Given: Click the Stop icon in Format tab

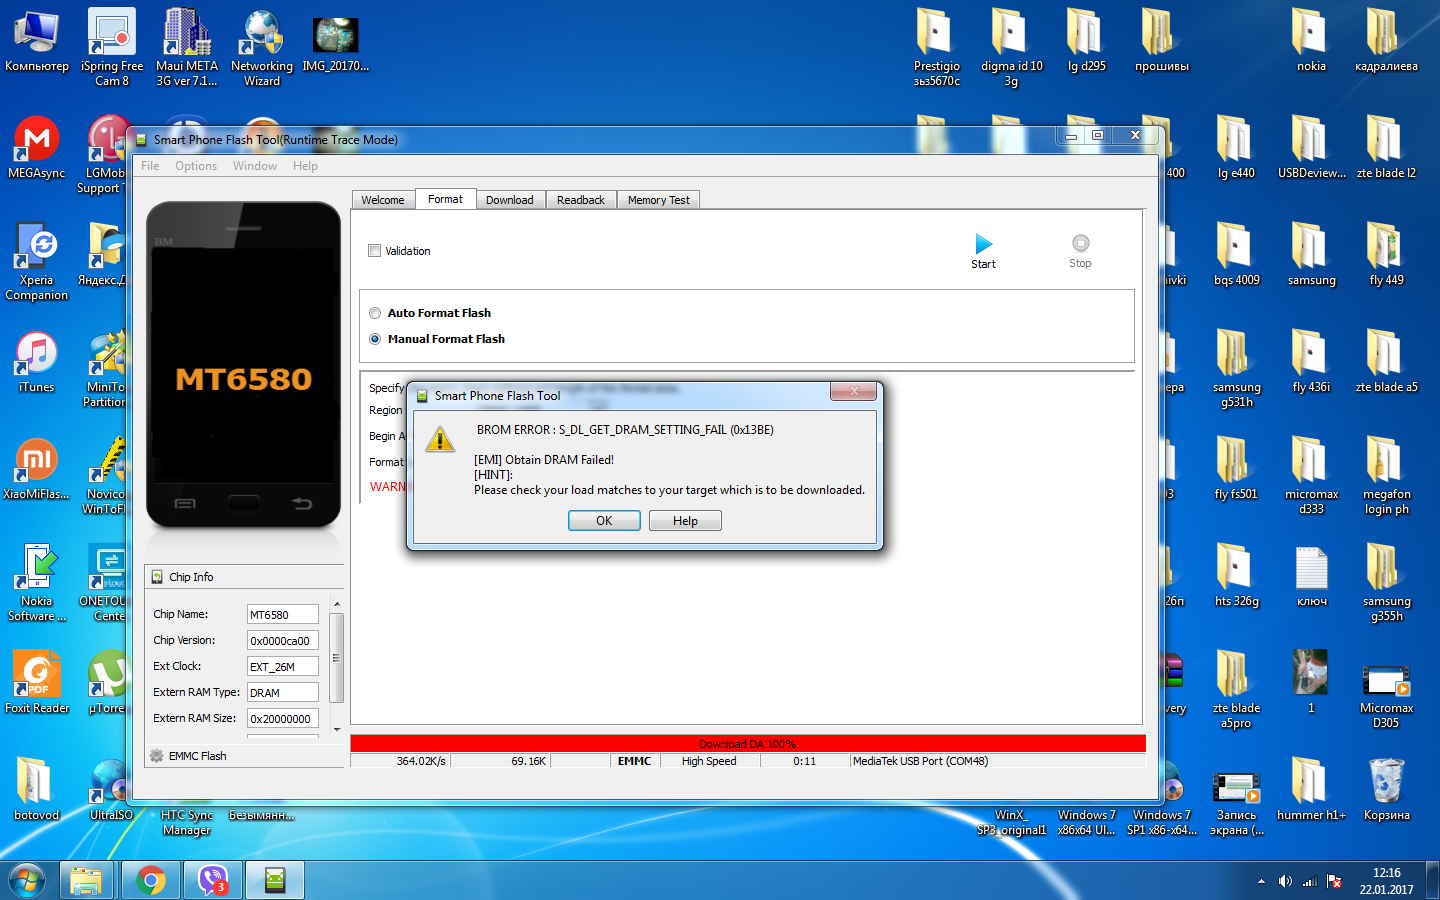Looking at the screenshot, I should click(1080, 243).
